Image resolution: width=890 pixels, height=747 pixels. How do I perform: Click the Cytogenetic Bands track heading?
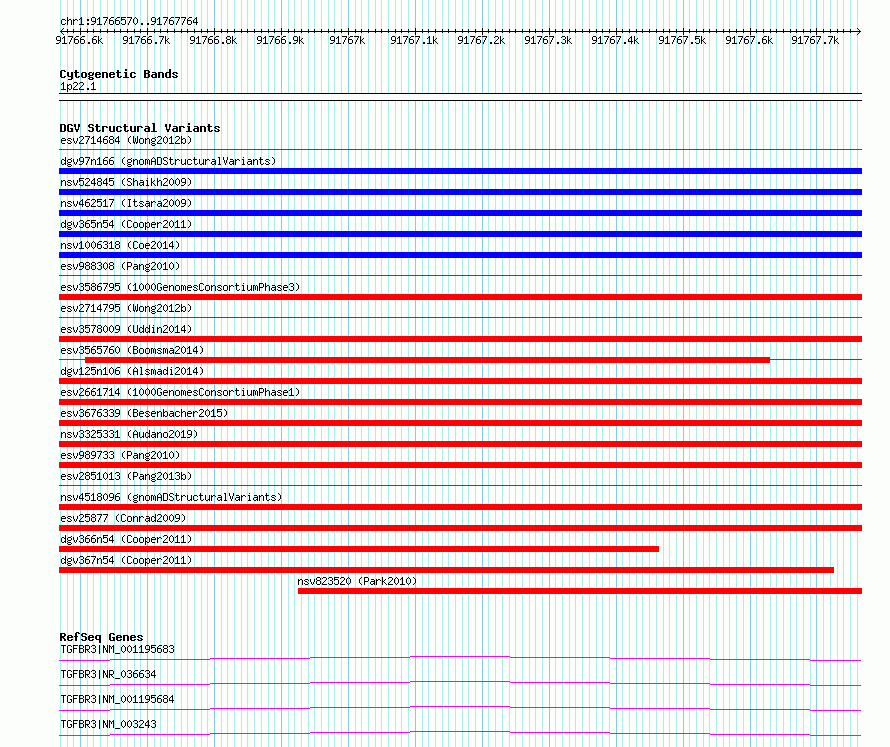tap(119, 74)
